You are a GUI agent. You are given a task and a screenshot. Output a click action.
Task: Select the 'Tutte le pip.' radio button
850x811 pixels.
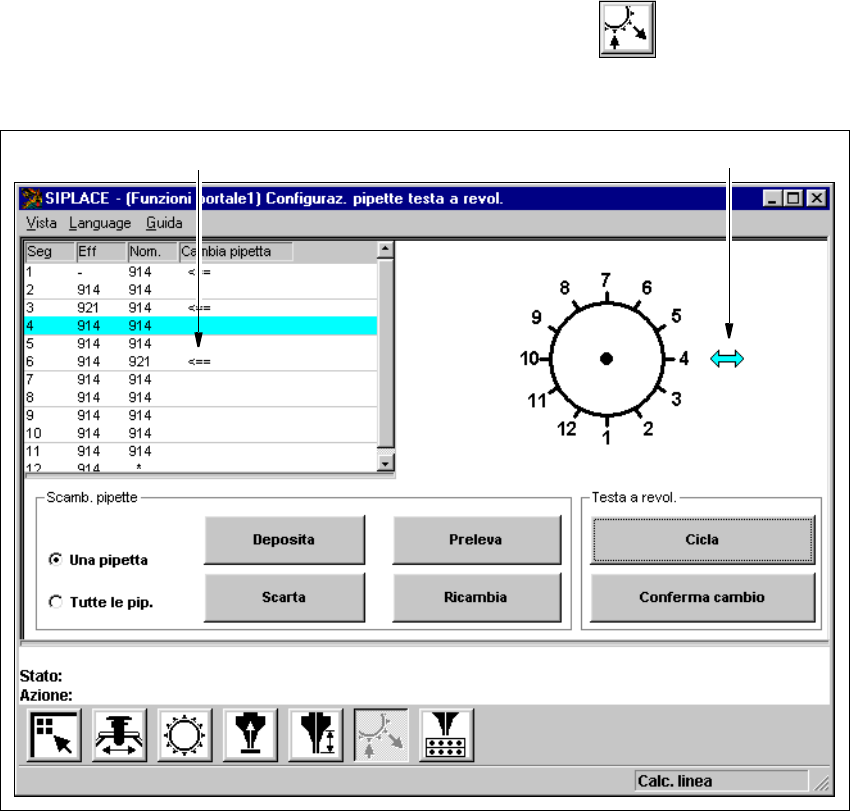coord(55,601)
